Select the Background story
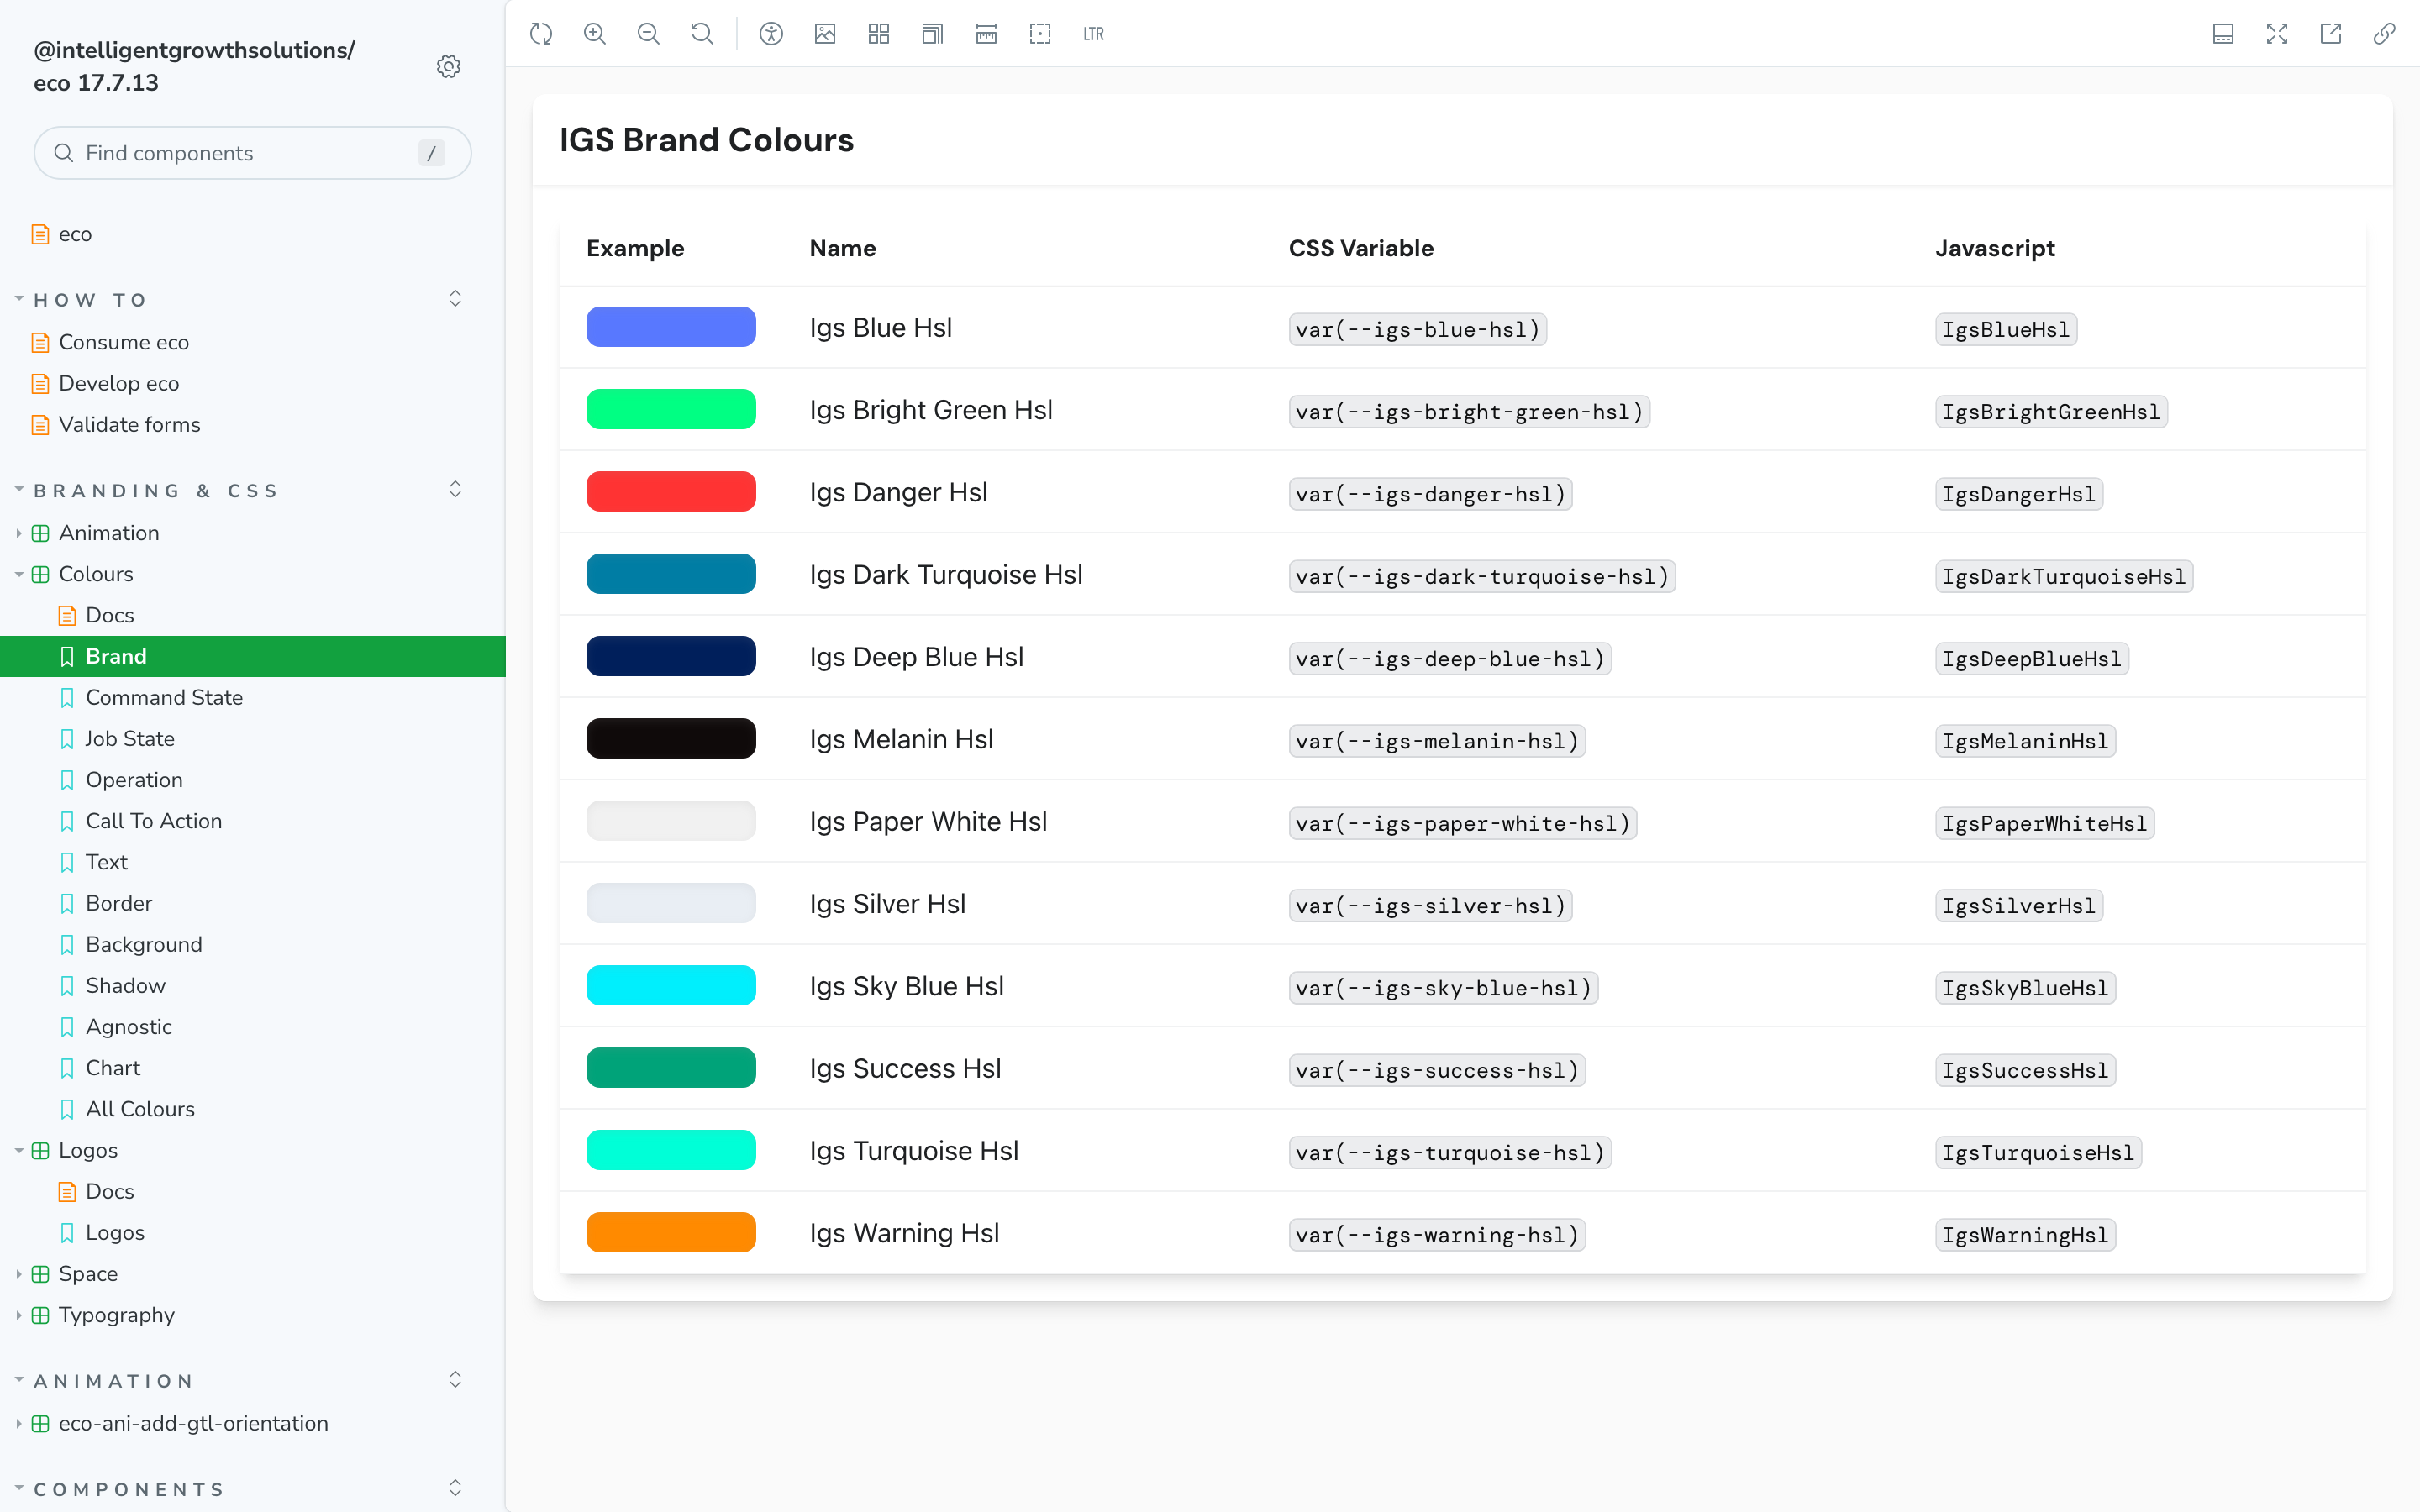Viewport: 2420px width, 1512px height. [x=144, y=944]
